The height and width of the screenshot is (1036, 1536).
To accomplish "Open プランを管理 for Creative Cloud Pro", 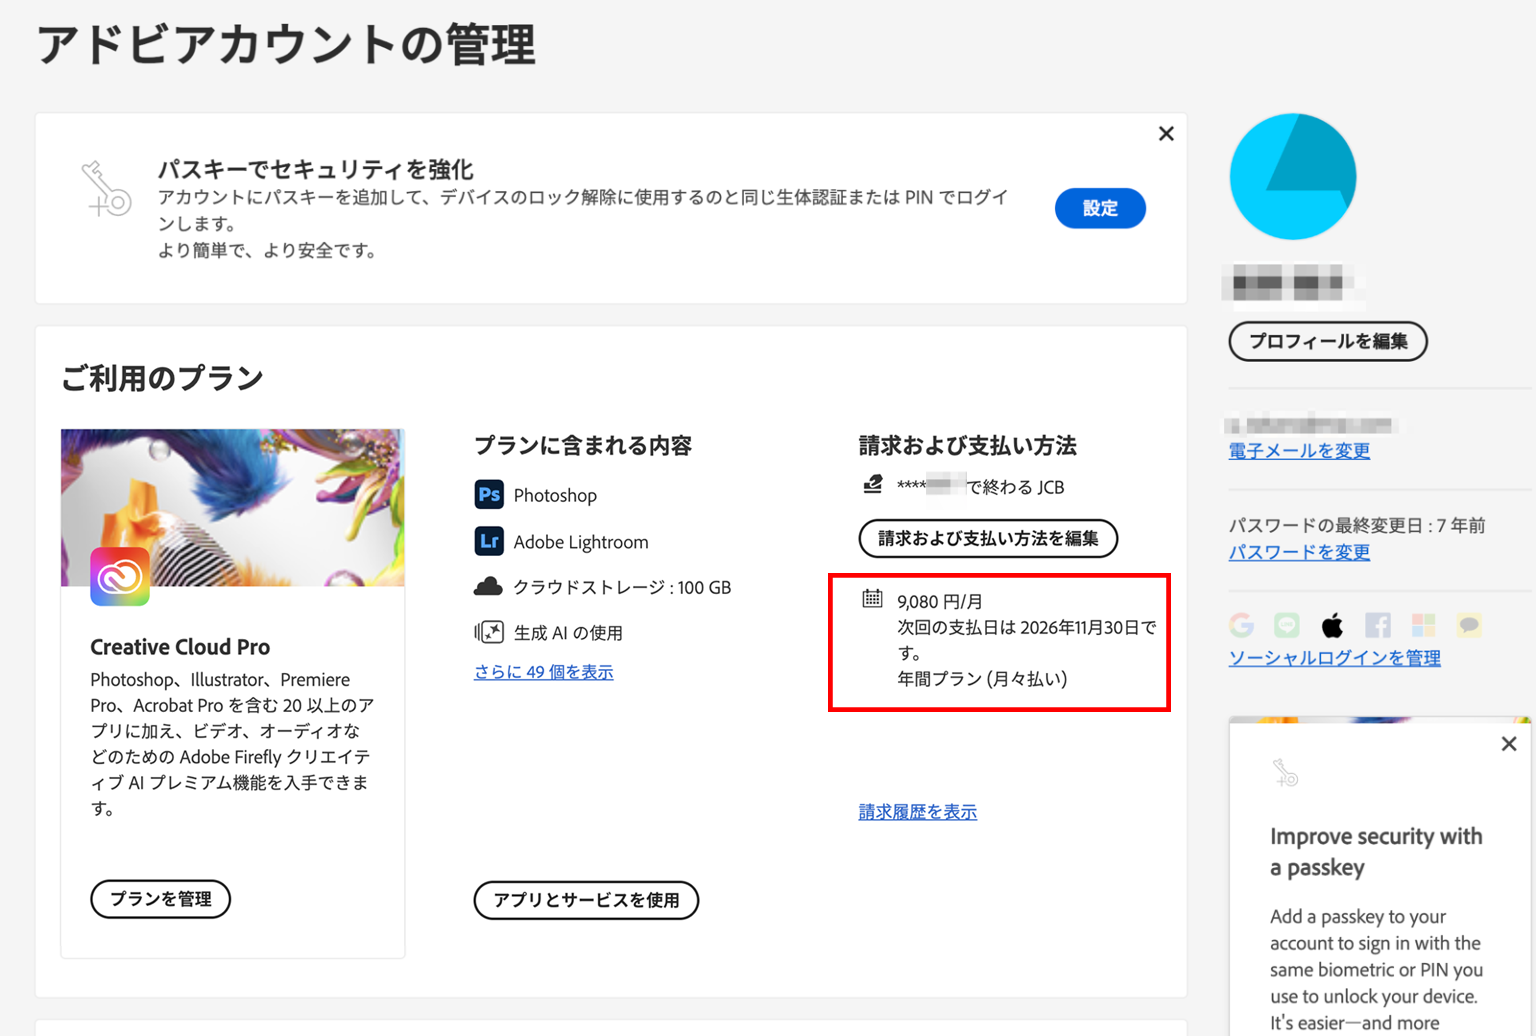I will click(160, 899).
